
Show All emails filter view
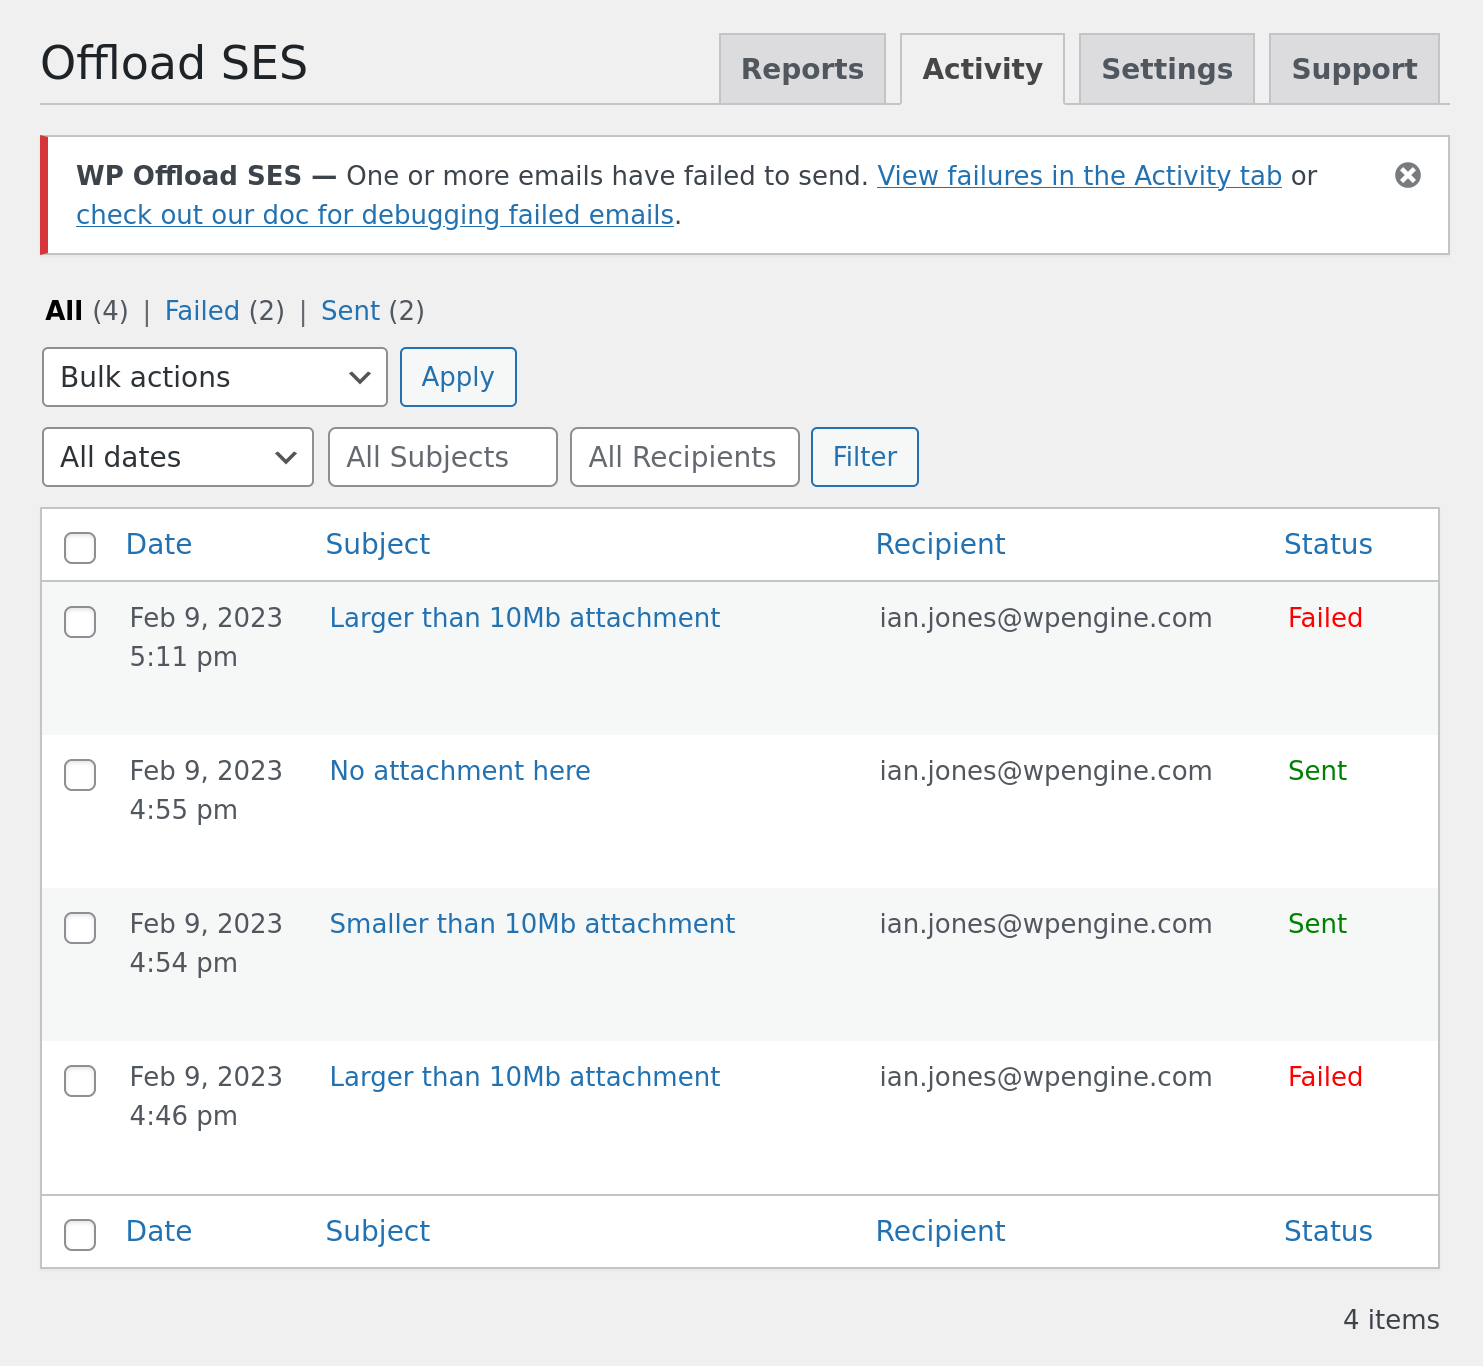point(64,311)
